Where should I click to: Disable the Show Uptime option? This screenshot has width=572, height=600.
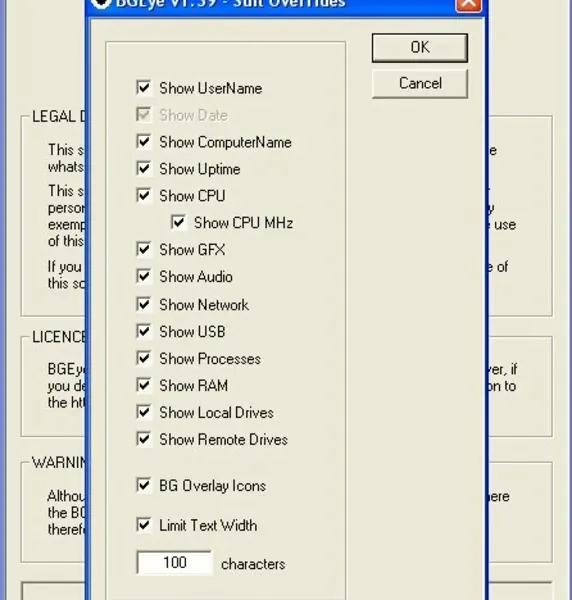[144, 169]
